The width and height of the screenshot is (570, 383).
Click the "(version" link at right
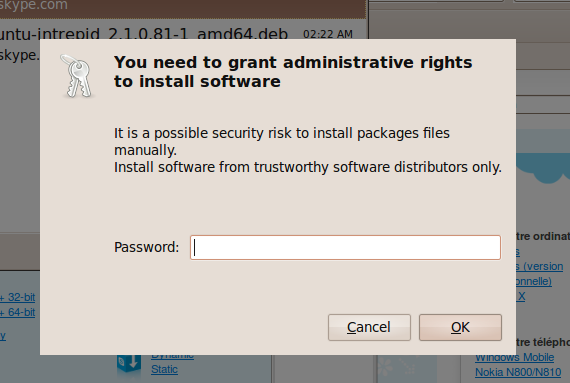(539, 266)
